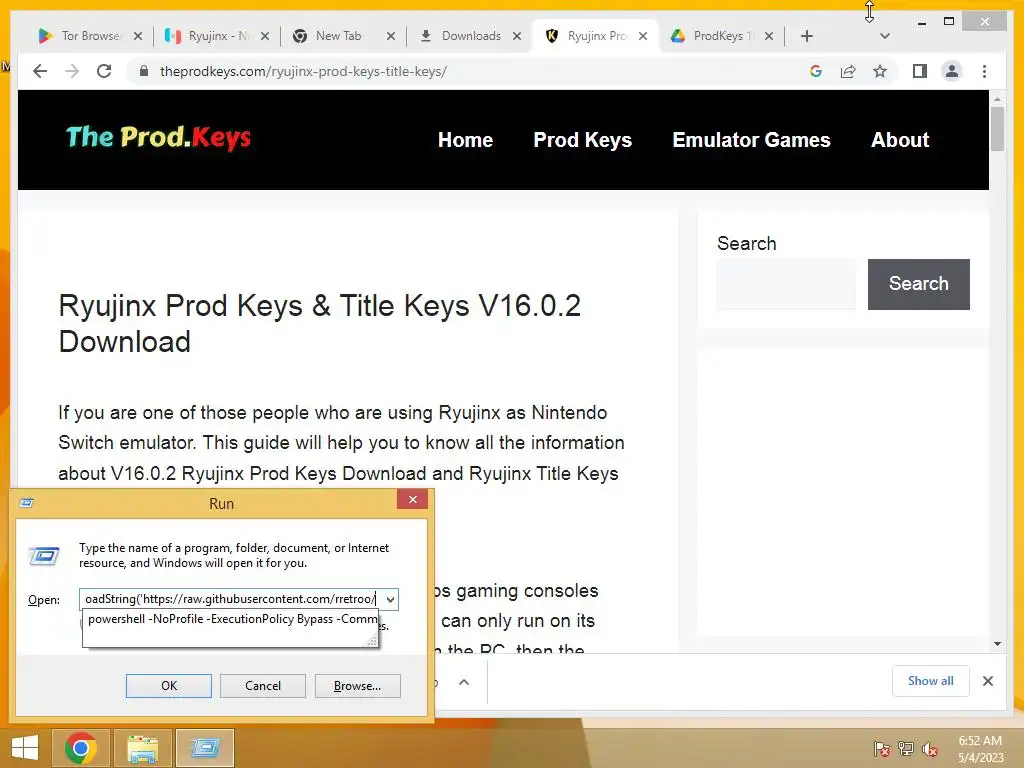Open the About menu item
The image size is (1024, 768).
(899, 140)
